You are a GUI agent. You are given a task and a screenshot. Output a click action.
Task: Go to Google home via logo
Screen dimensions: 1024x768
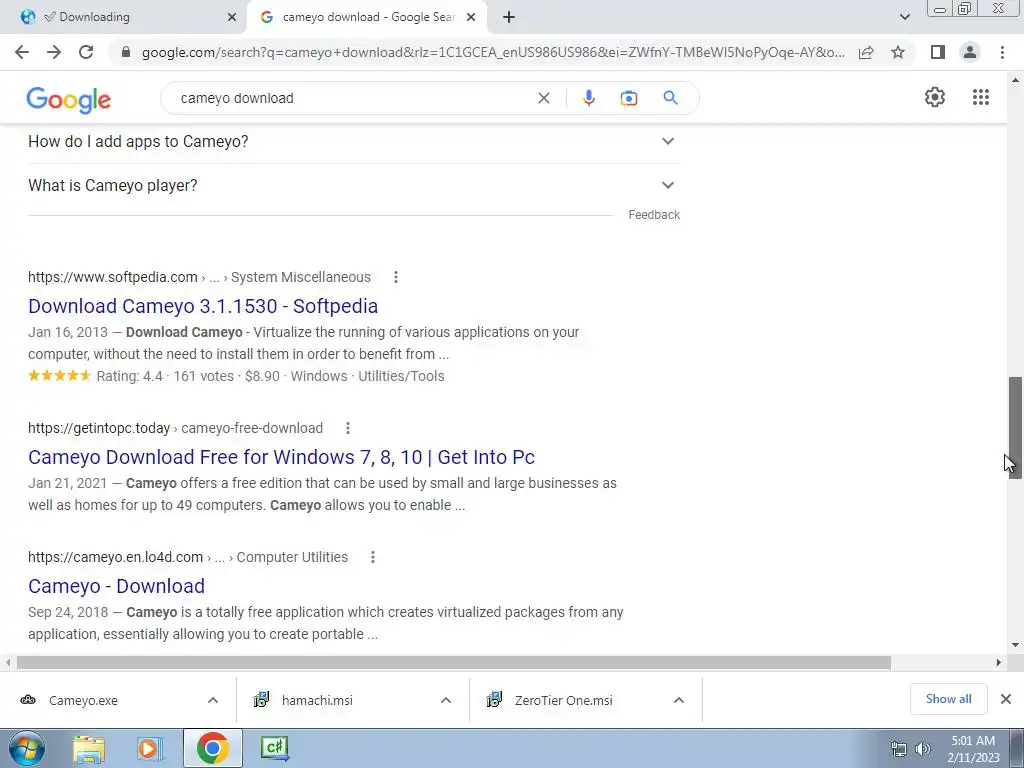coord(69,99)
